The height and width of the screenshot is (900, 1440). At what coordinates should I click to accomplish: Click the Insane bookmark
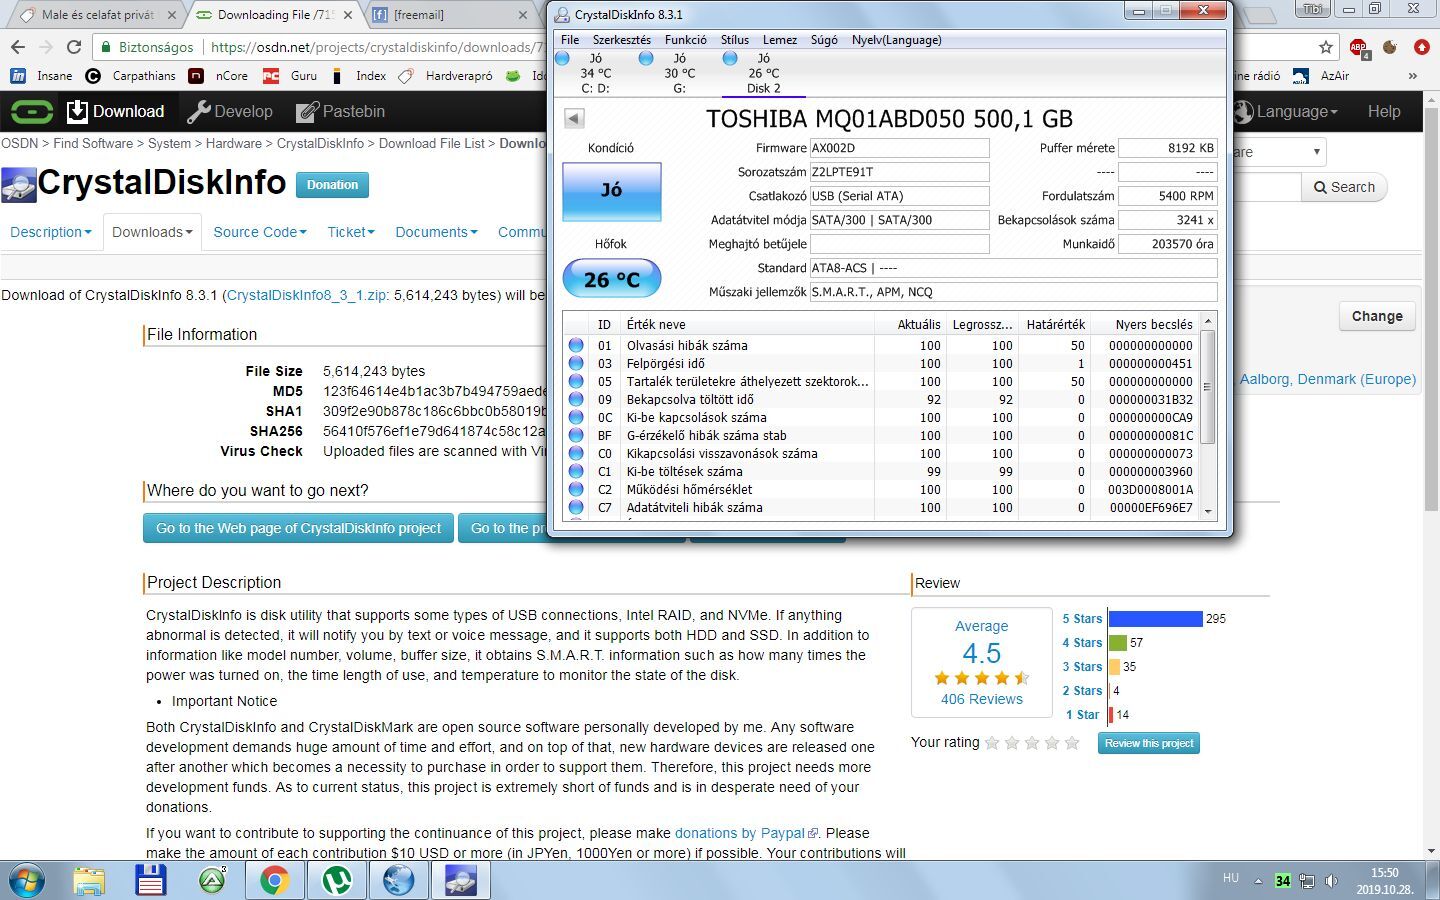(x=41, y=75)
